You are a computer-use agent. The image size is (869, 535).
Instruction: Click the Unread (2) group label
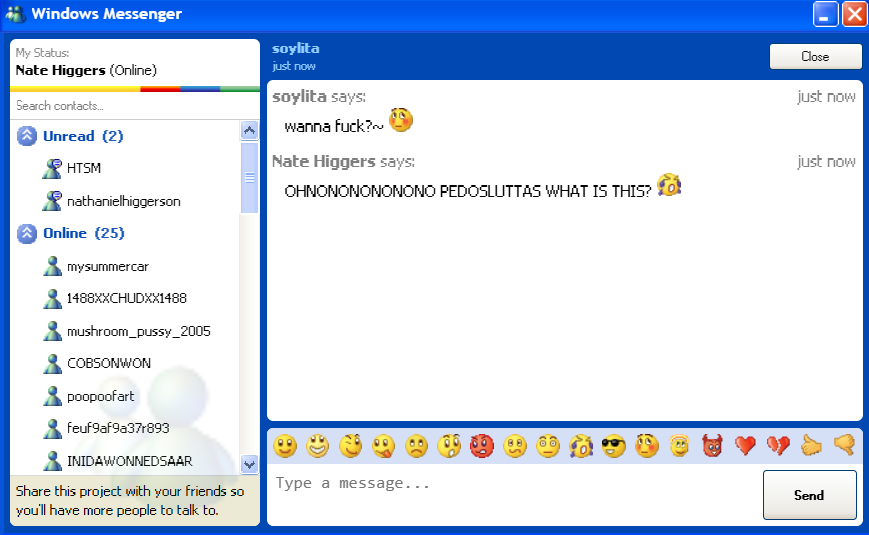[x=83, y=136]
